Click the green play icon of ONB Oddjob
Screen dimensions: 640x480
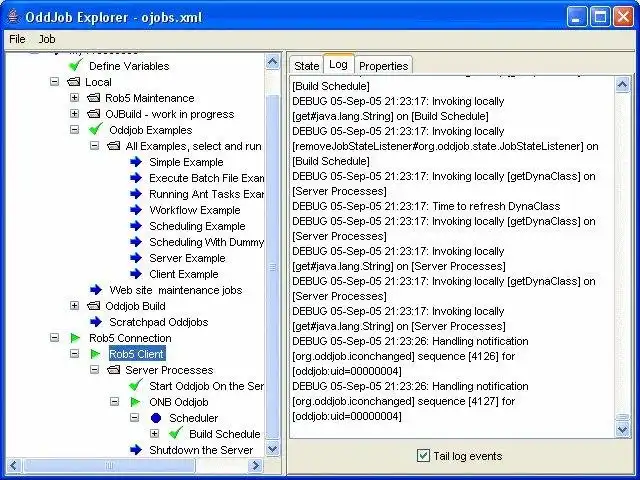tap(135, 402)
